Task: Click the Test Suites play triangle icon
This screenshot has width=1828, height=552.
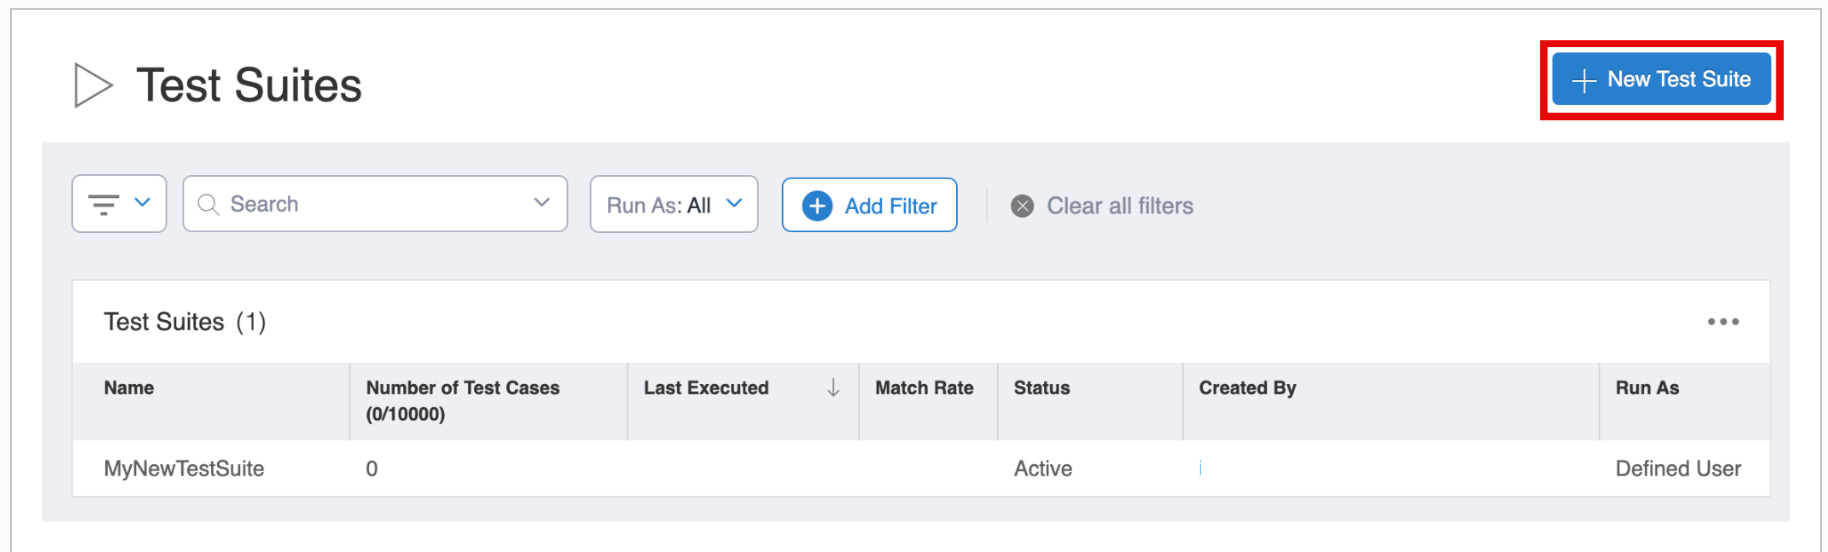Action: coord(92,85)
